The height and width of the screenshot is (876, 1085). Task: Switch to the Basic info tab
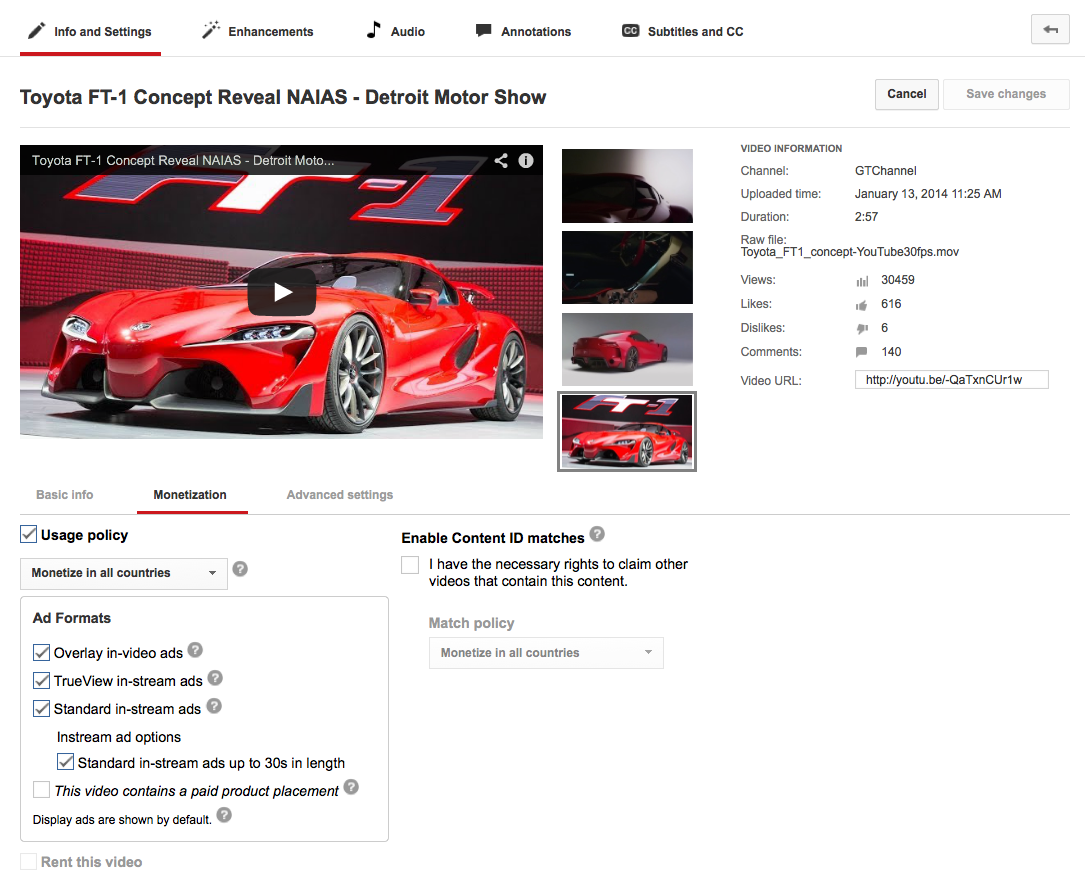65,495
